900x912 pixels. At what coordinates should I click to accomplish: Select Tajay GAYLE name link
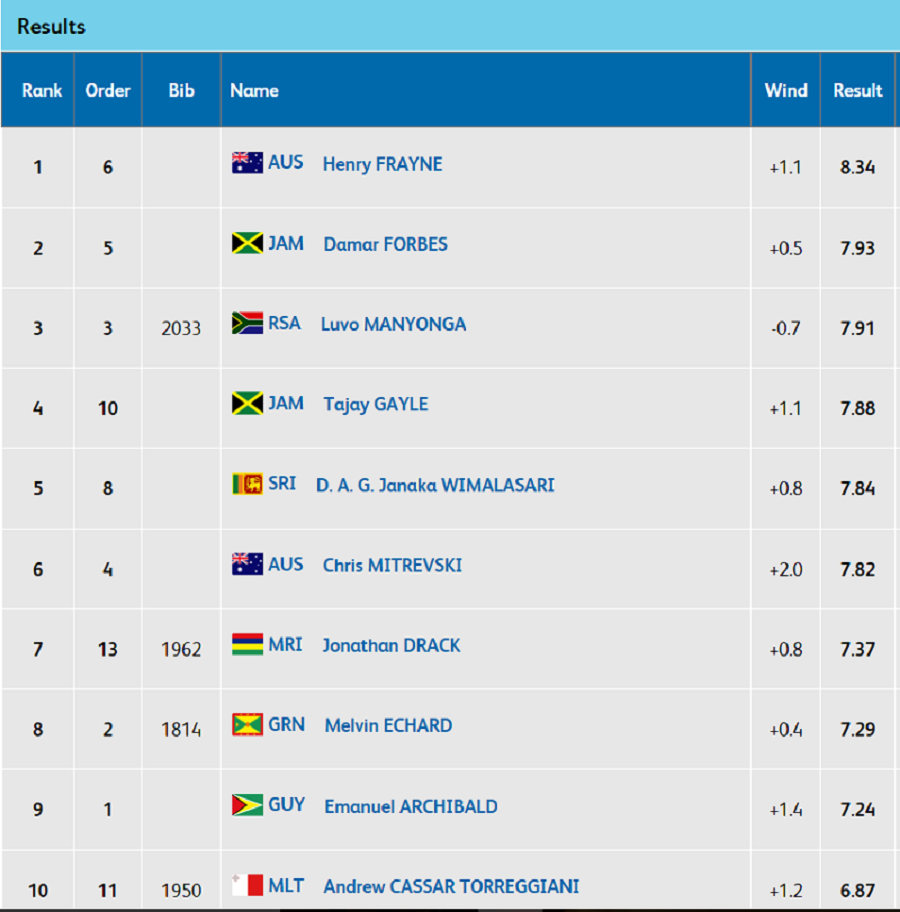376,404
